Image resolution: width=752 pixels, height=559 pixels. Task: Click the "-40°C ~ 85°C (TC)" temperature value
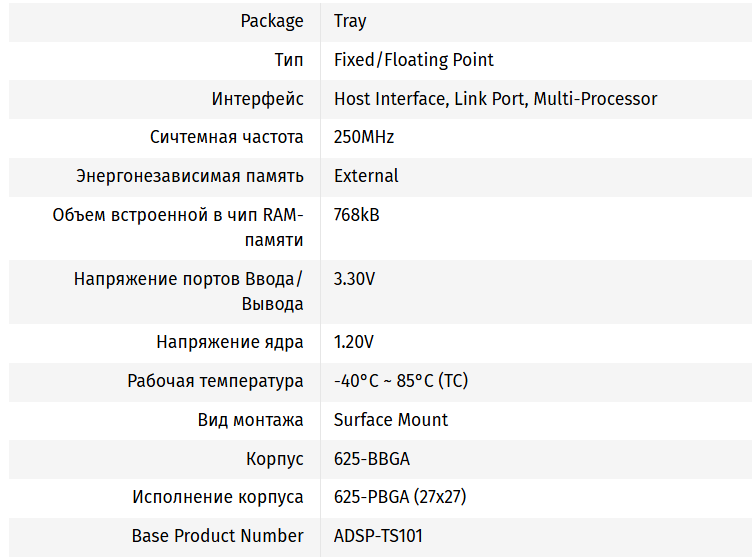point(400,381)
